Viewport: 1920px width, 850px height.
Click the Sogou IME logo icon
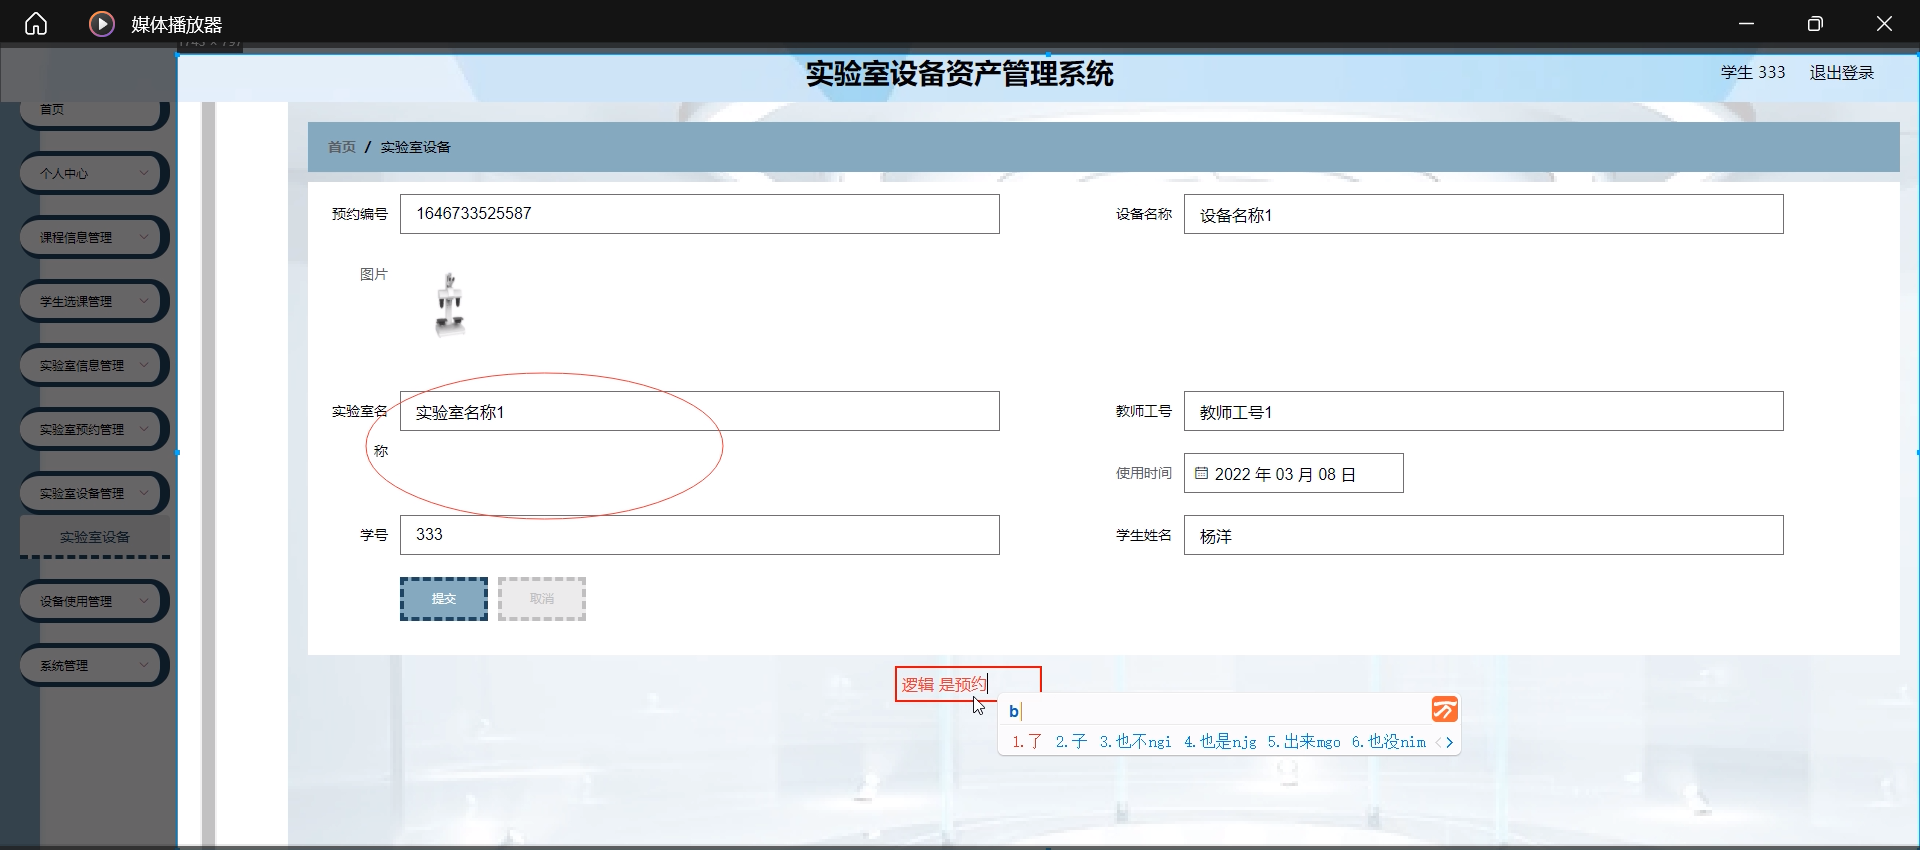click(1444, 710)
